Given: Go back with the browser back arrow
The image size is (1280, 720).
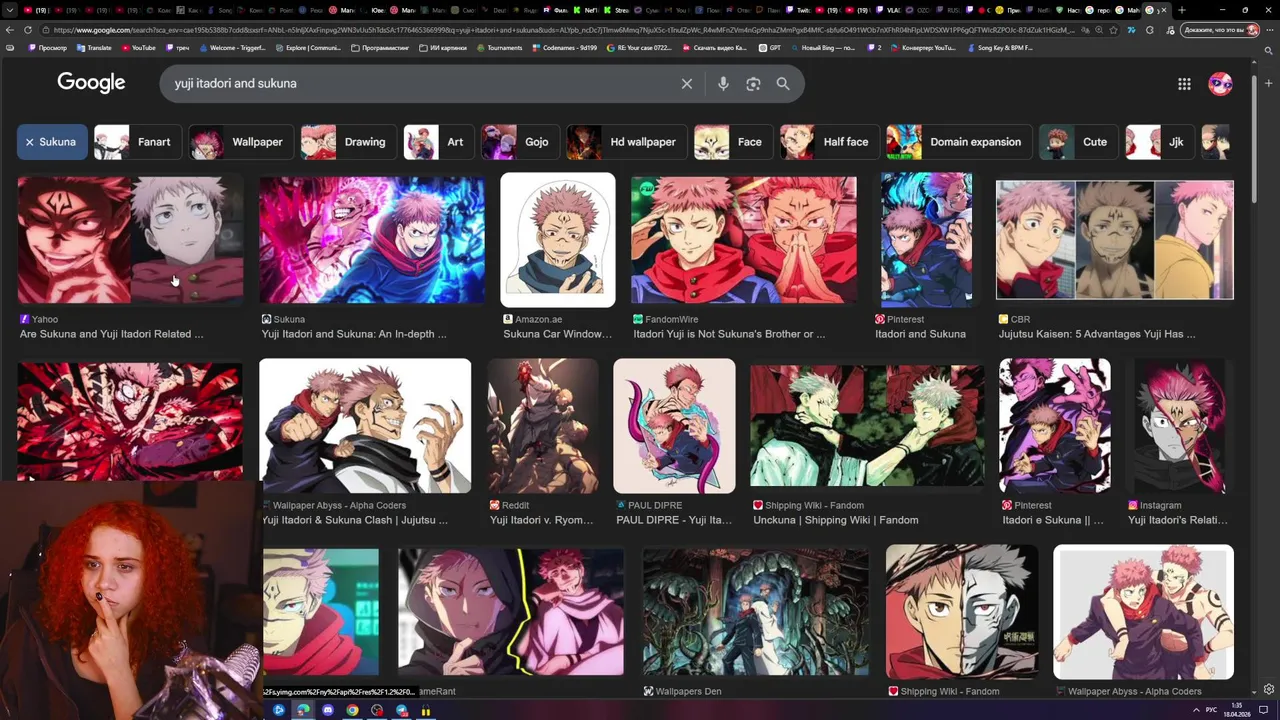Looking at the screenshot, I should pos(9,30).
